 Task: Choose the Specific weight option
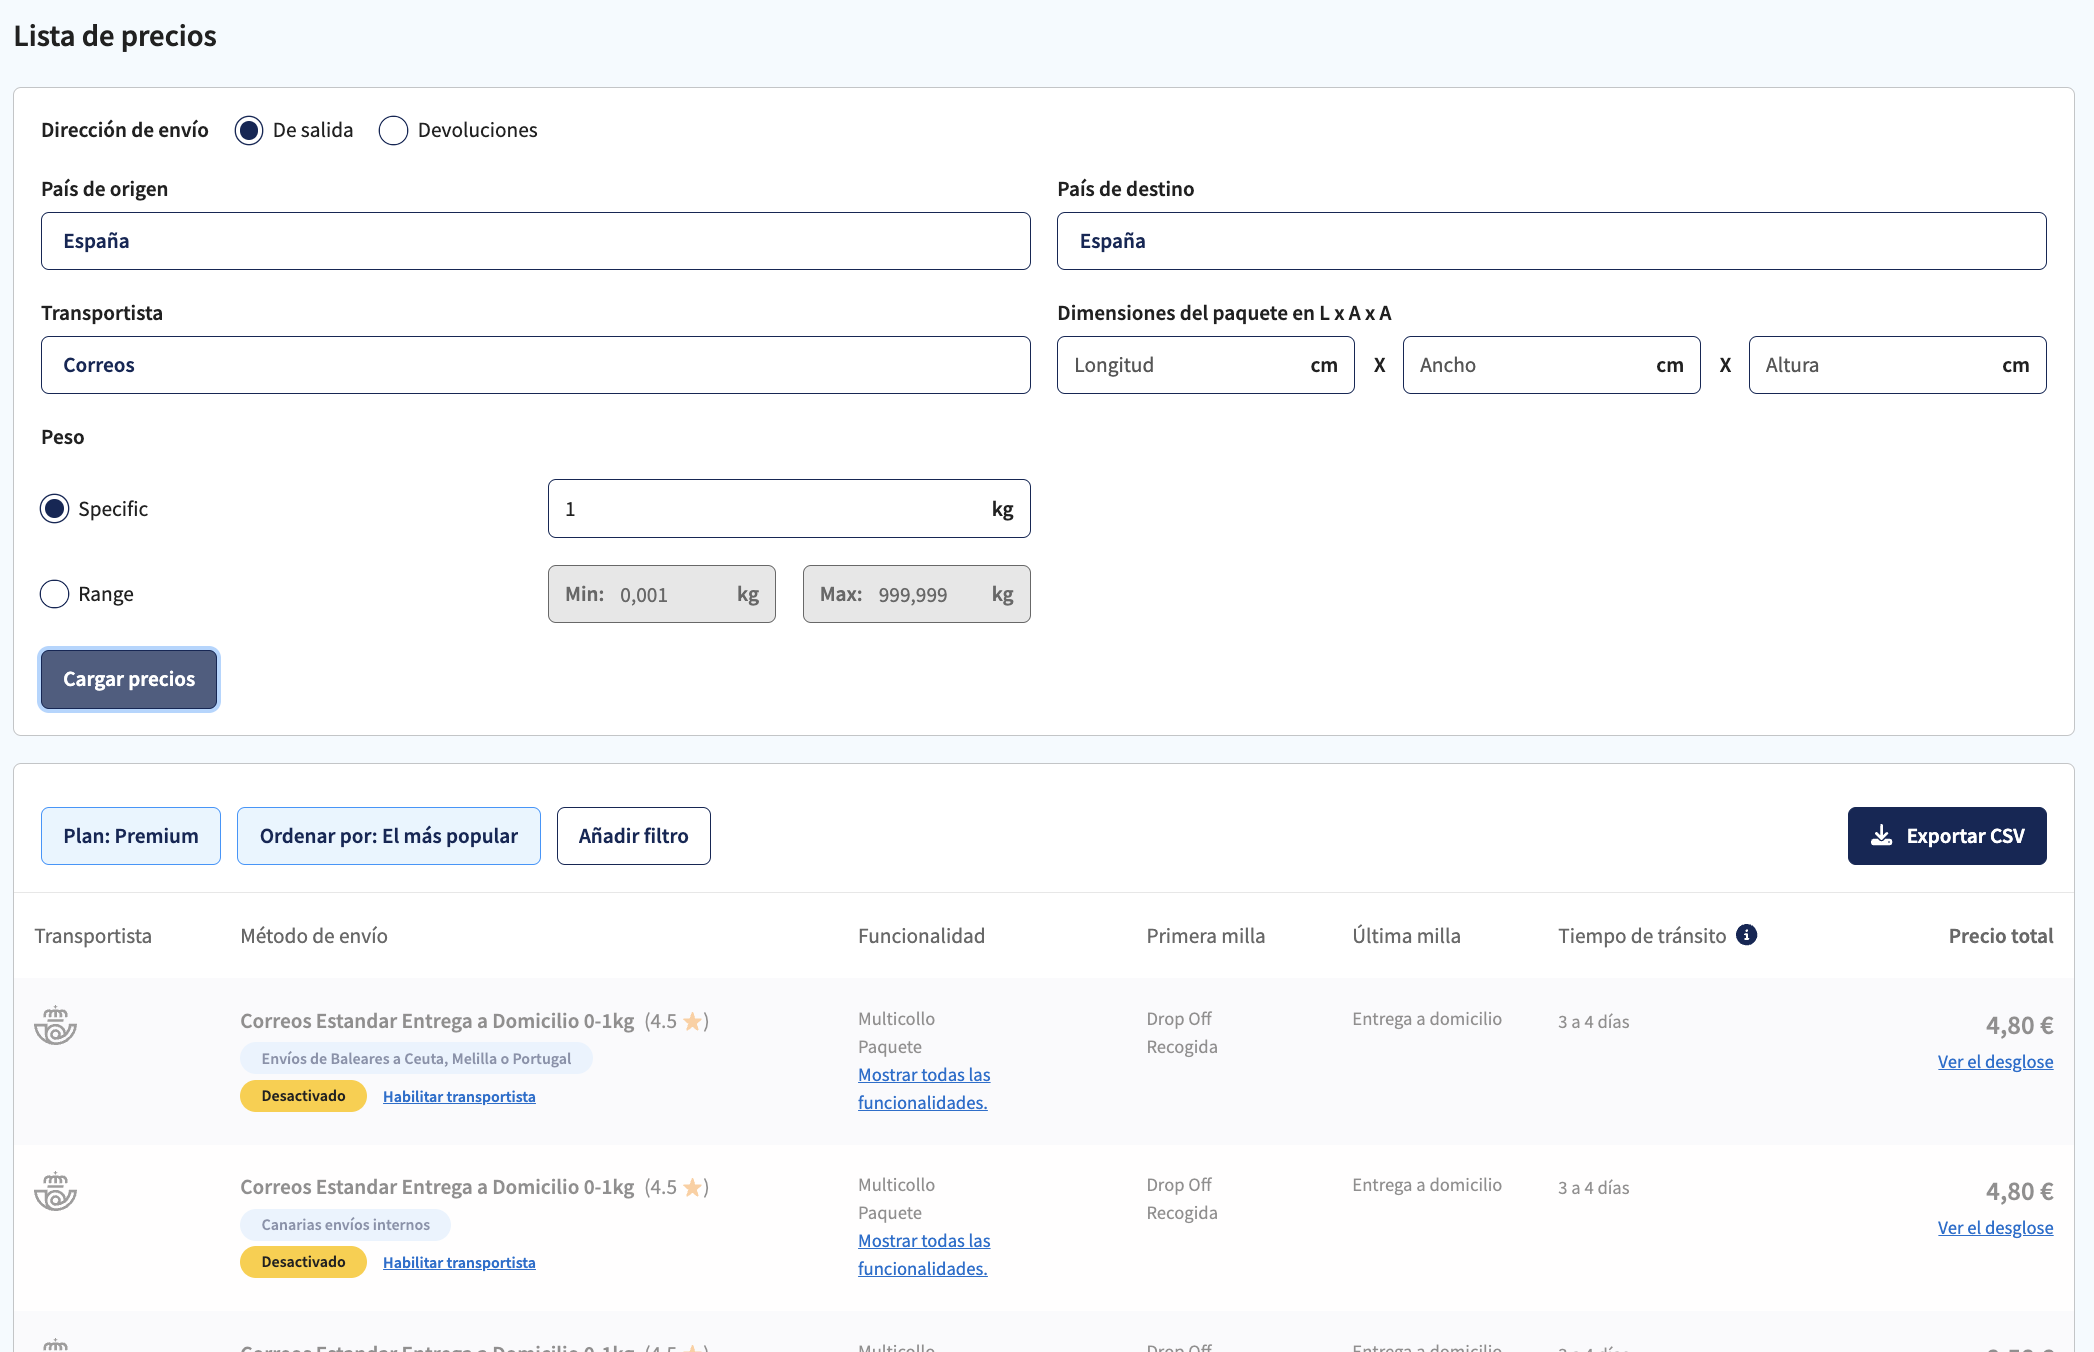[54, 509]
